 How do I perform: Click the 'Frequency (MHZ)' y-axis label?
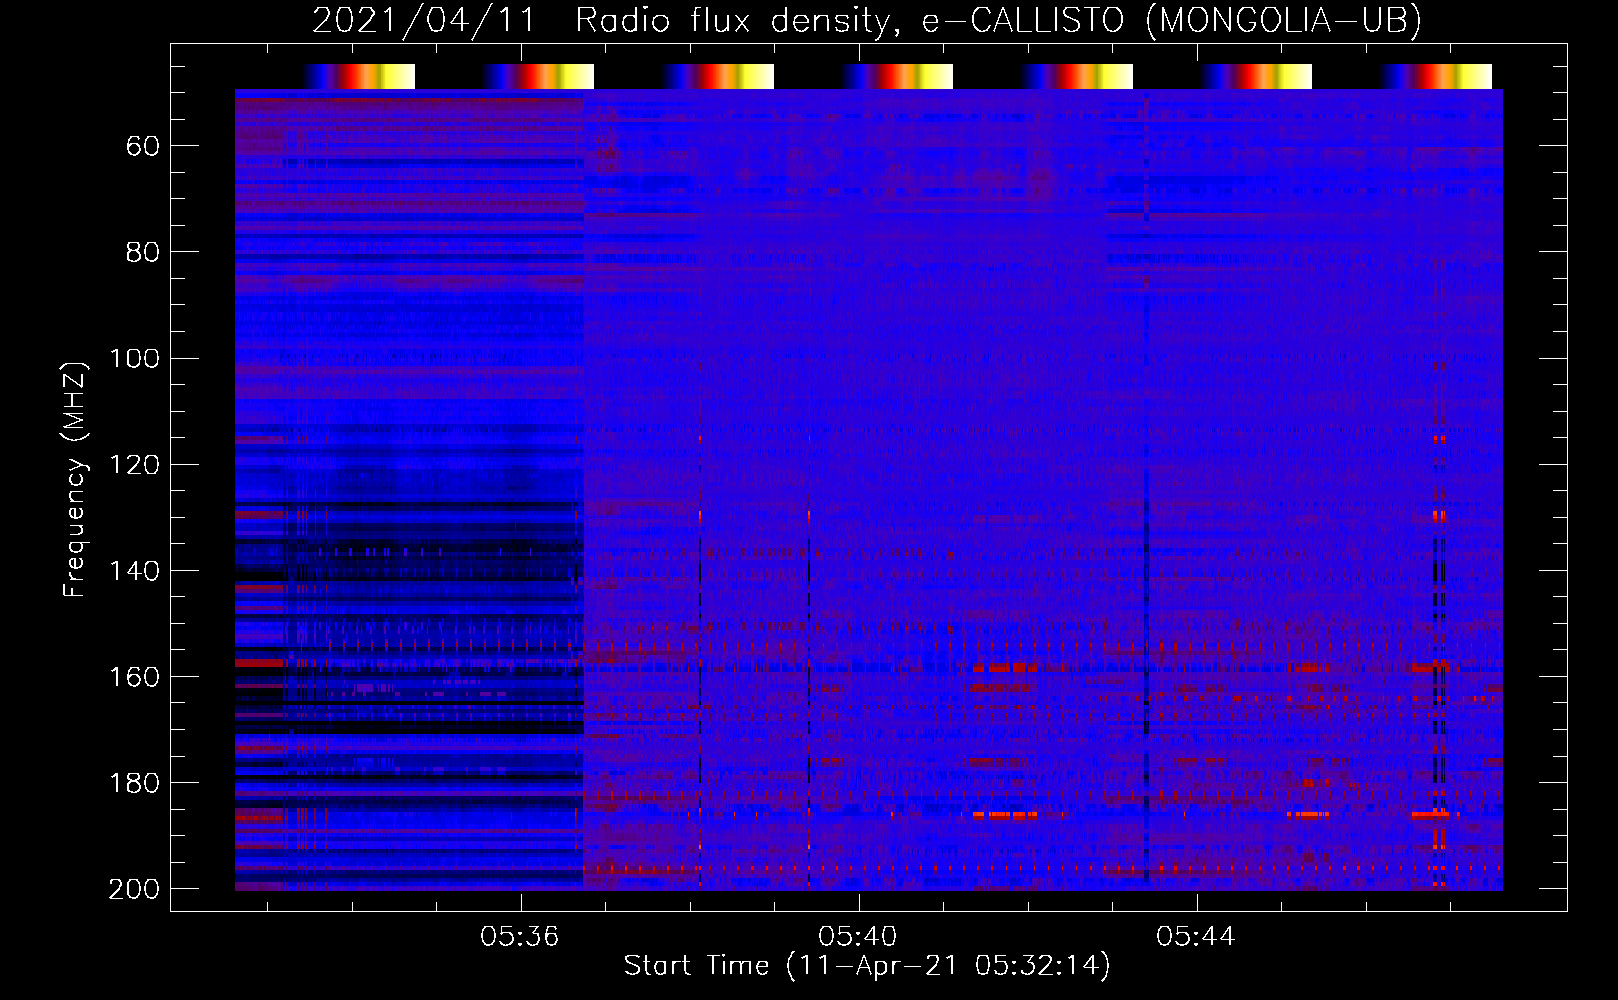(x=75, y=479)
